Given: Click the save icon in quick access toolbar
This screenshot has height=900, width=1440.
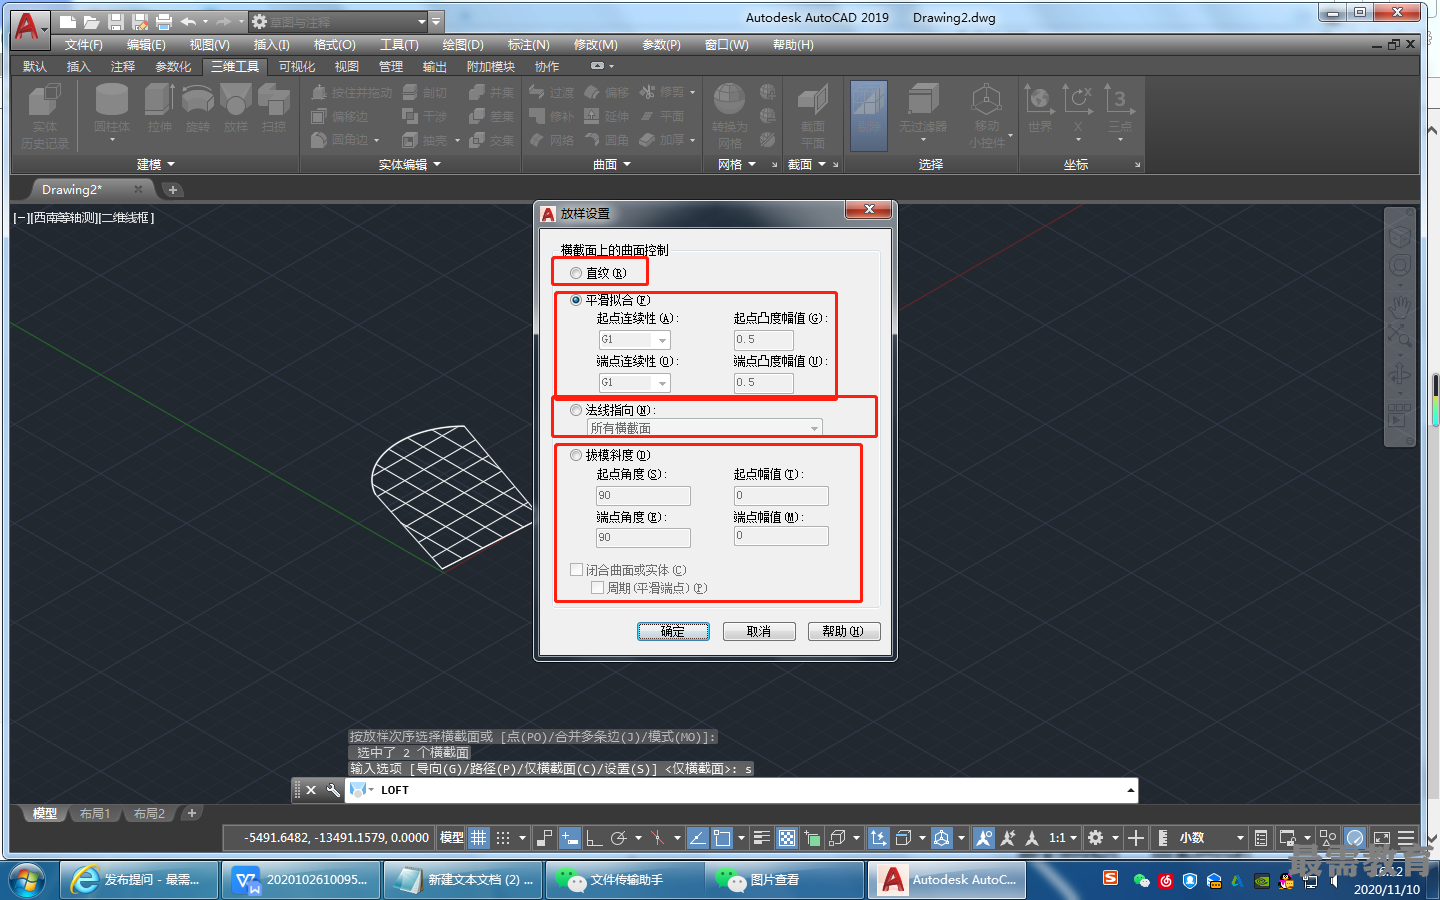Looking at the screenshot, I should click(x=116, y=22).
